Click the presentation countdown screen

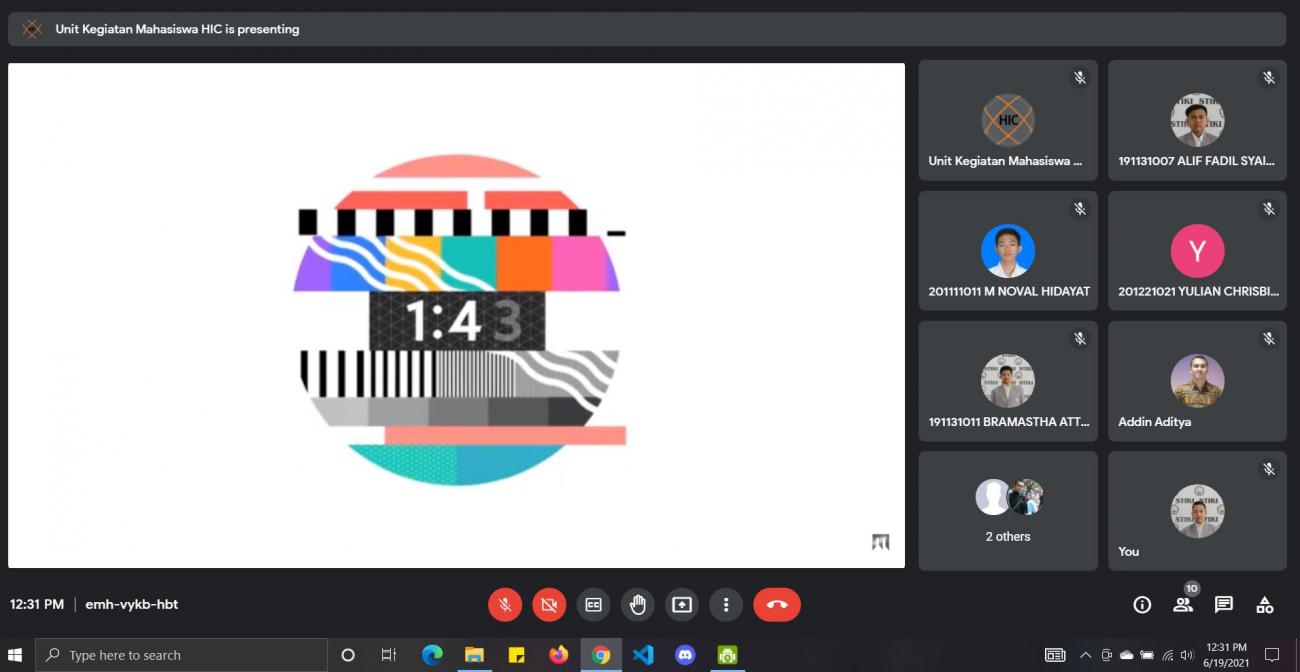(x=456, y=316)
